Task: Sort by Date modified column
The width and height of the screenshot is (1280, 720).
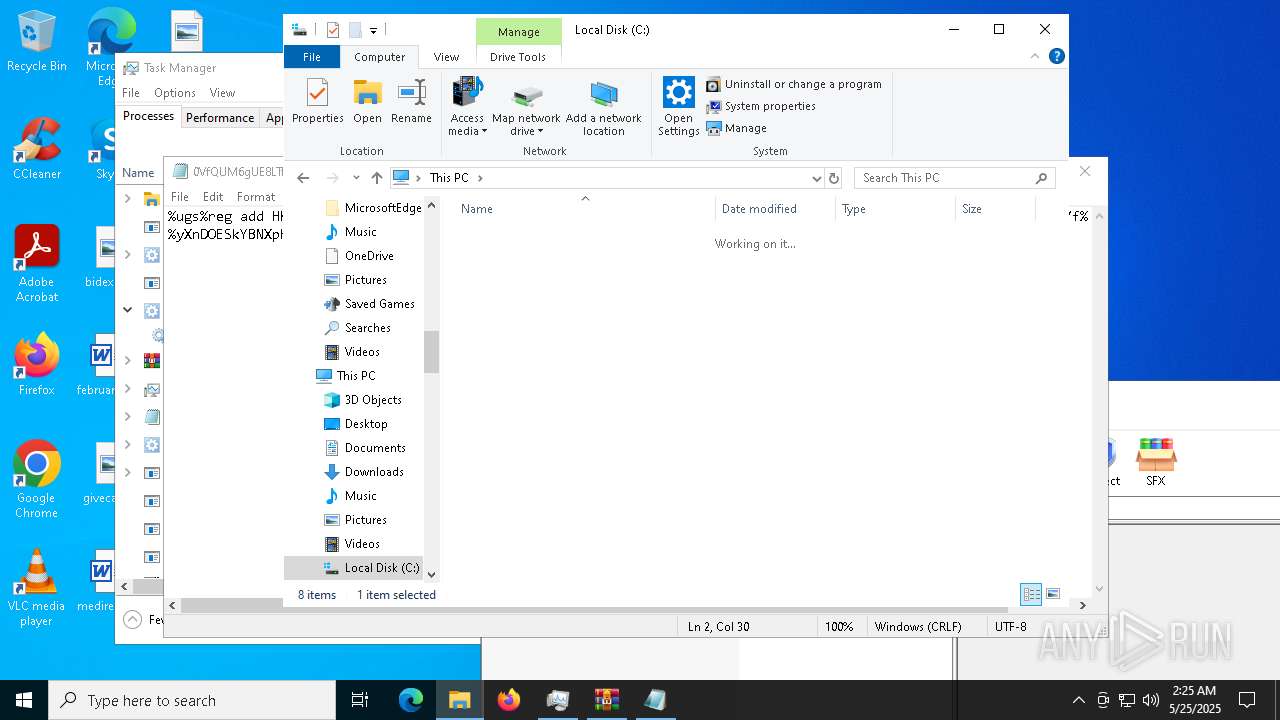Action: tap(775, 209)
